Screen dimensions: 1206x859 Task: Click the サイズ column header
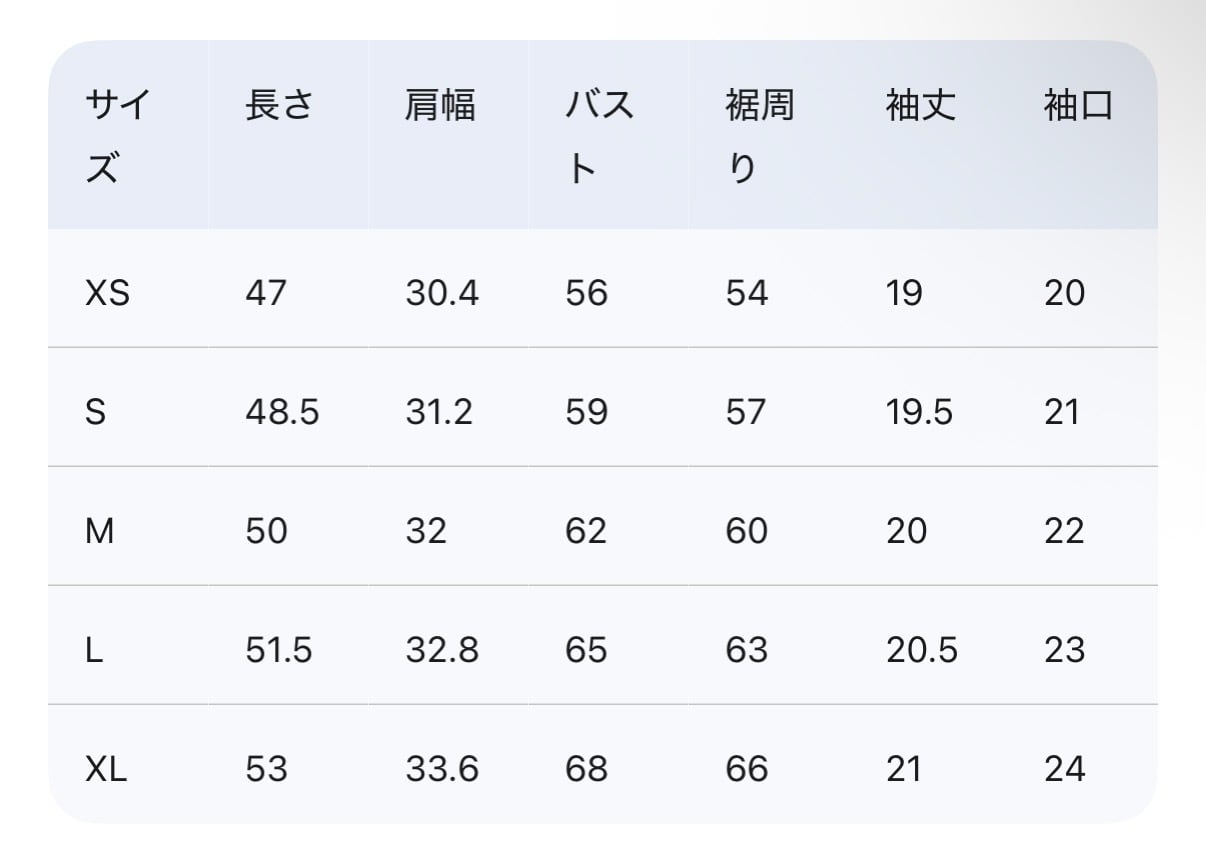117,137
